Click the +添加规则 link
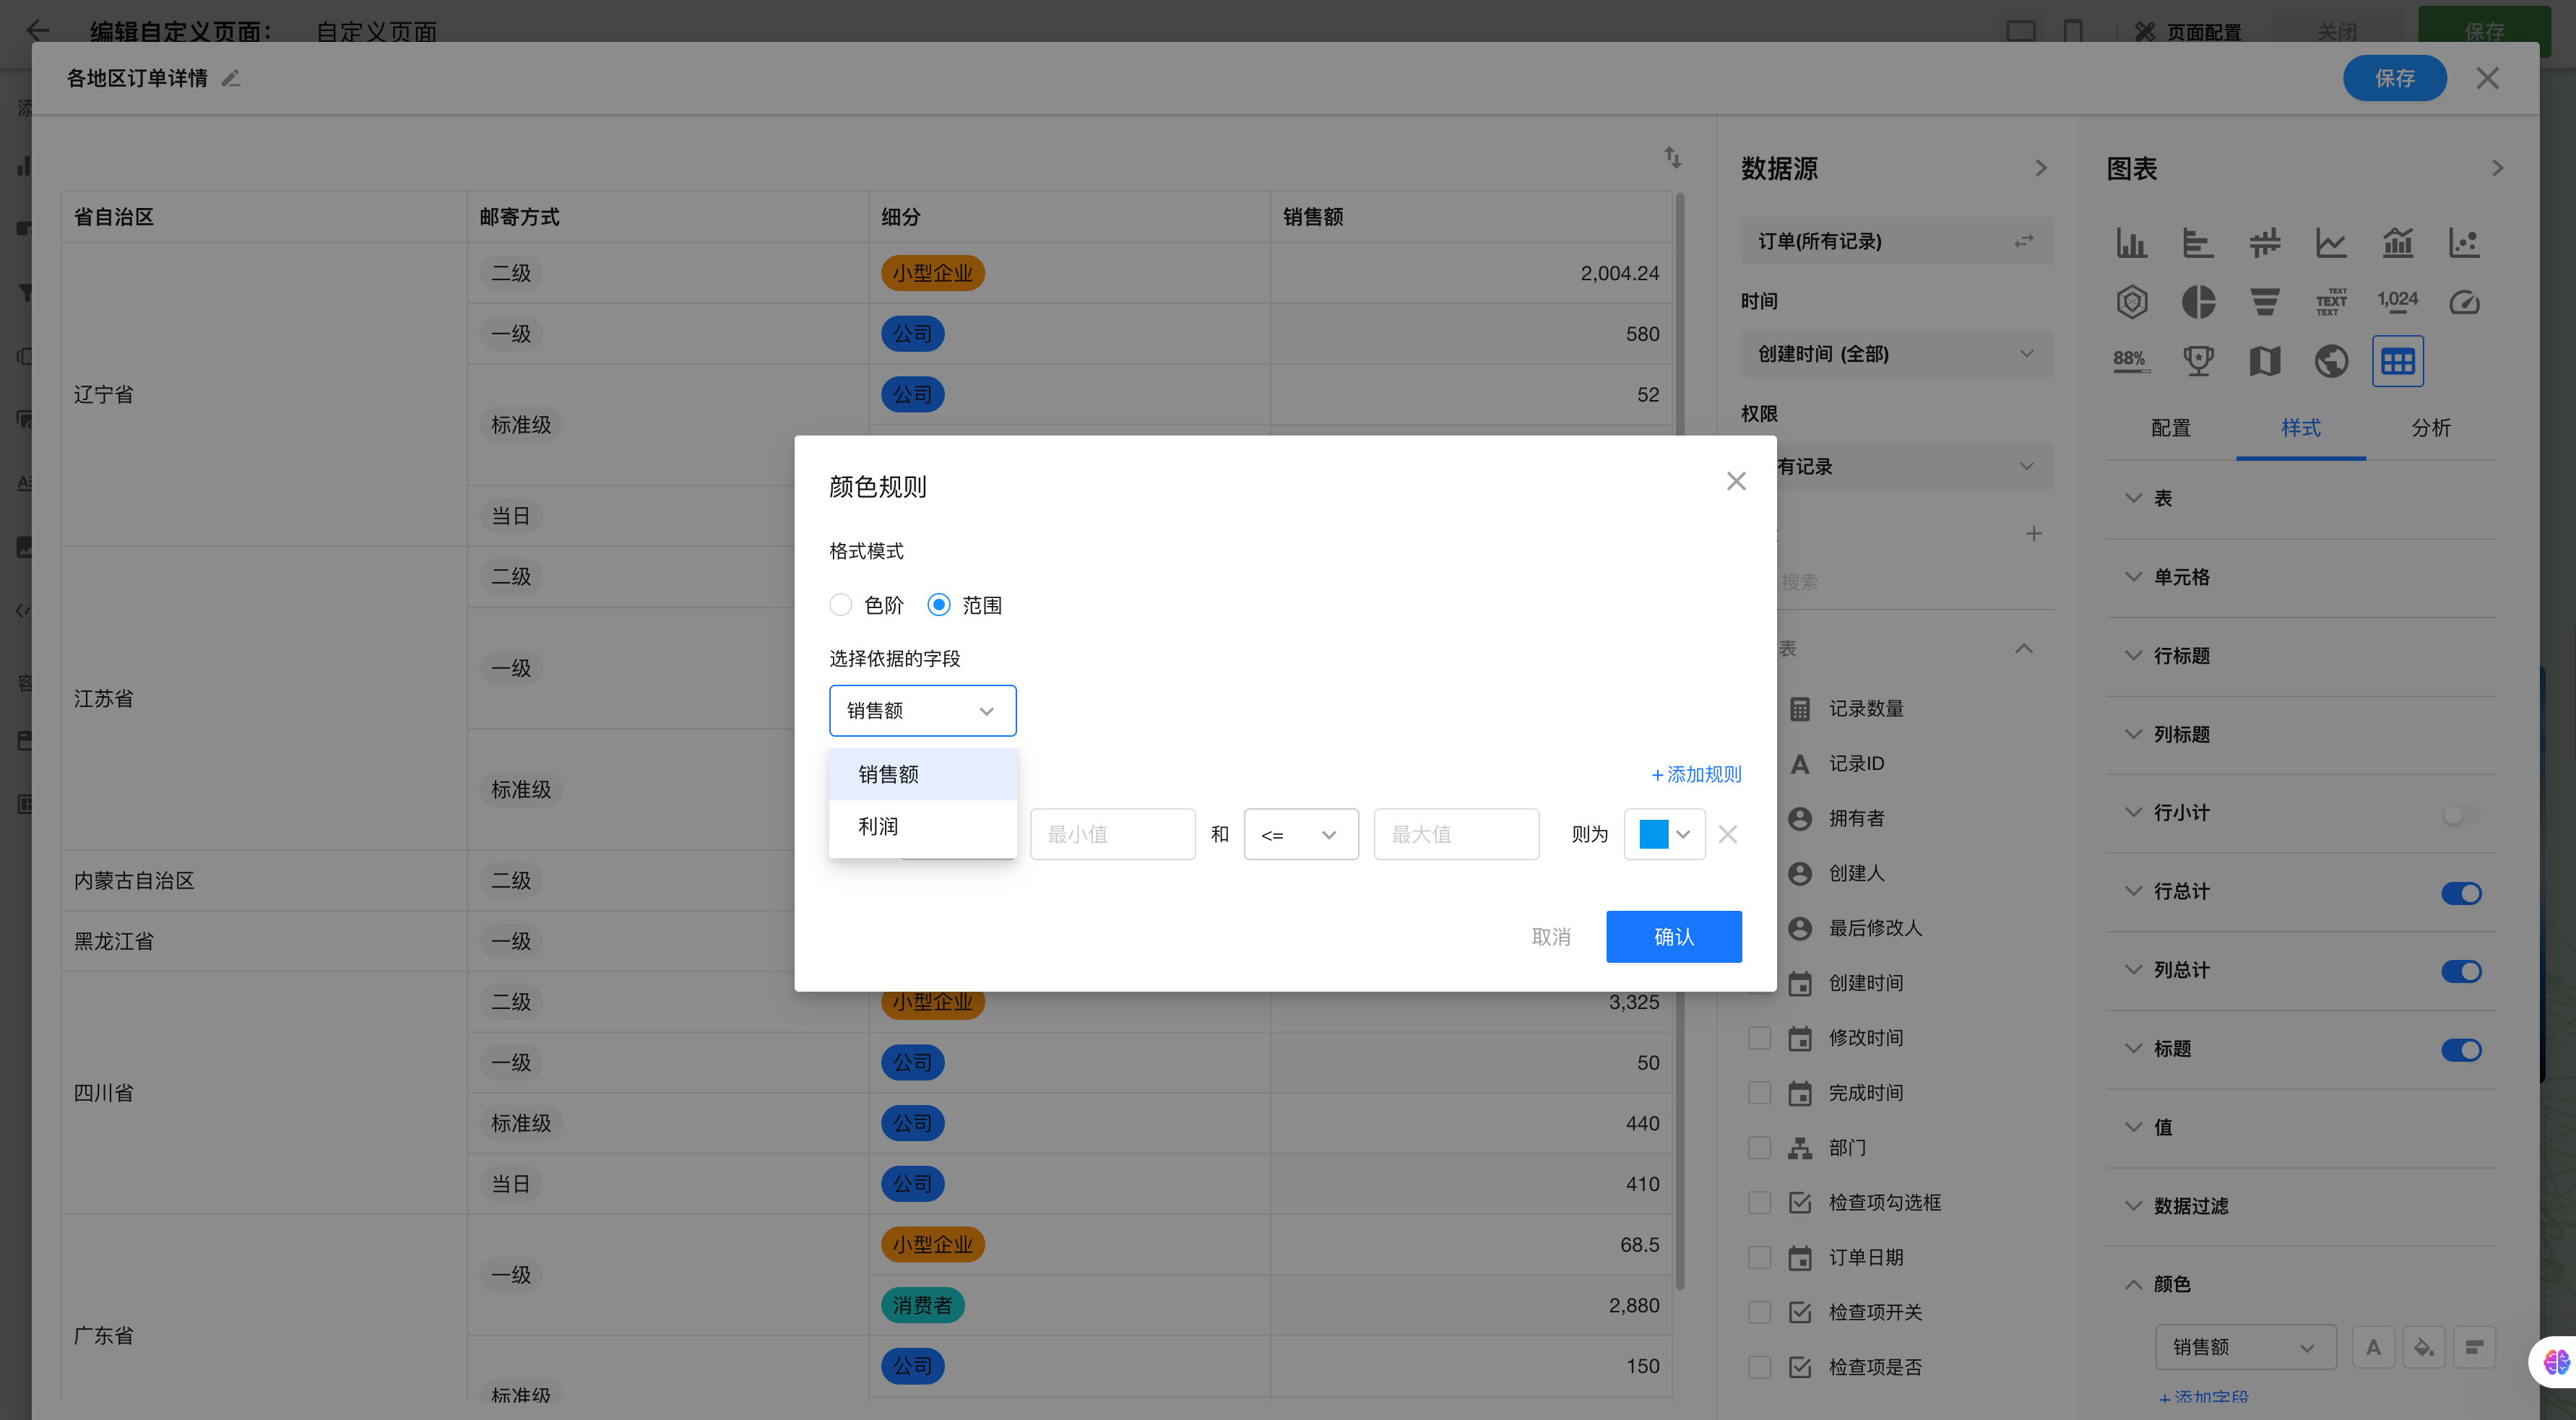The image size is (2576, 1420). click(x=1696, y=774)
